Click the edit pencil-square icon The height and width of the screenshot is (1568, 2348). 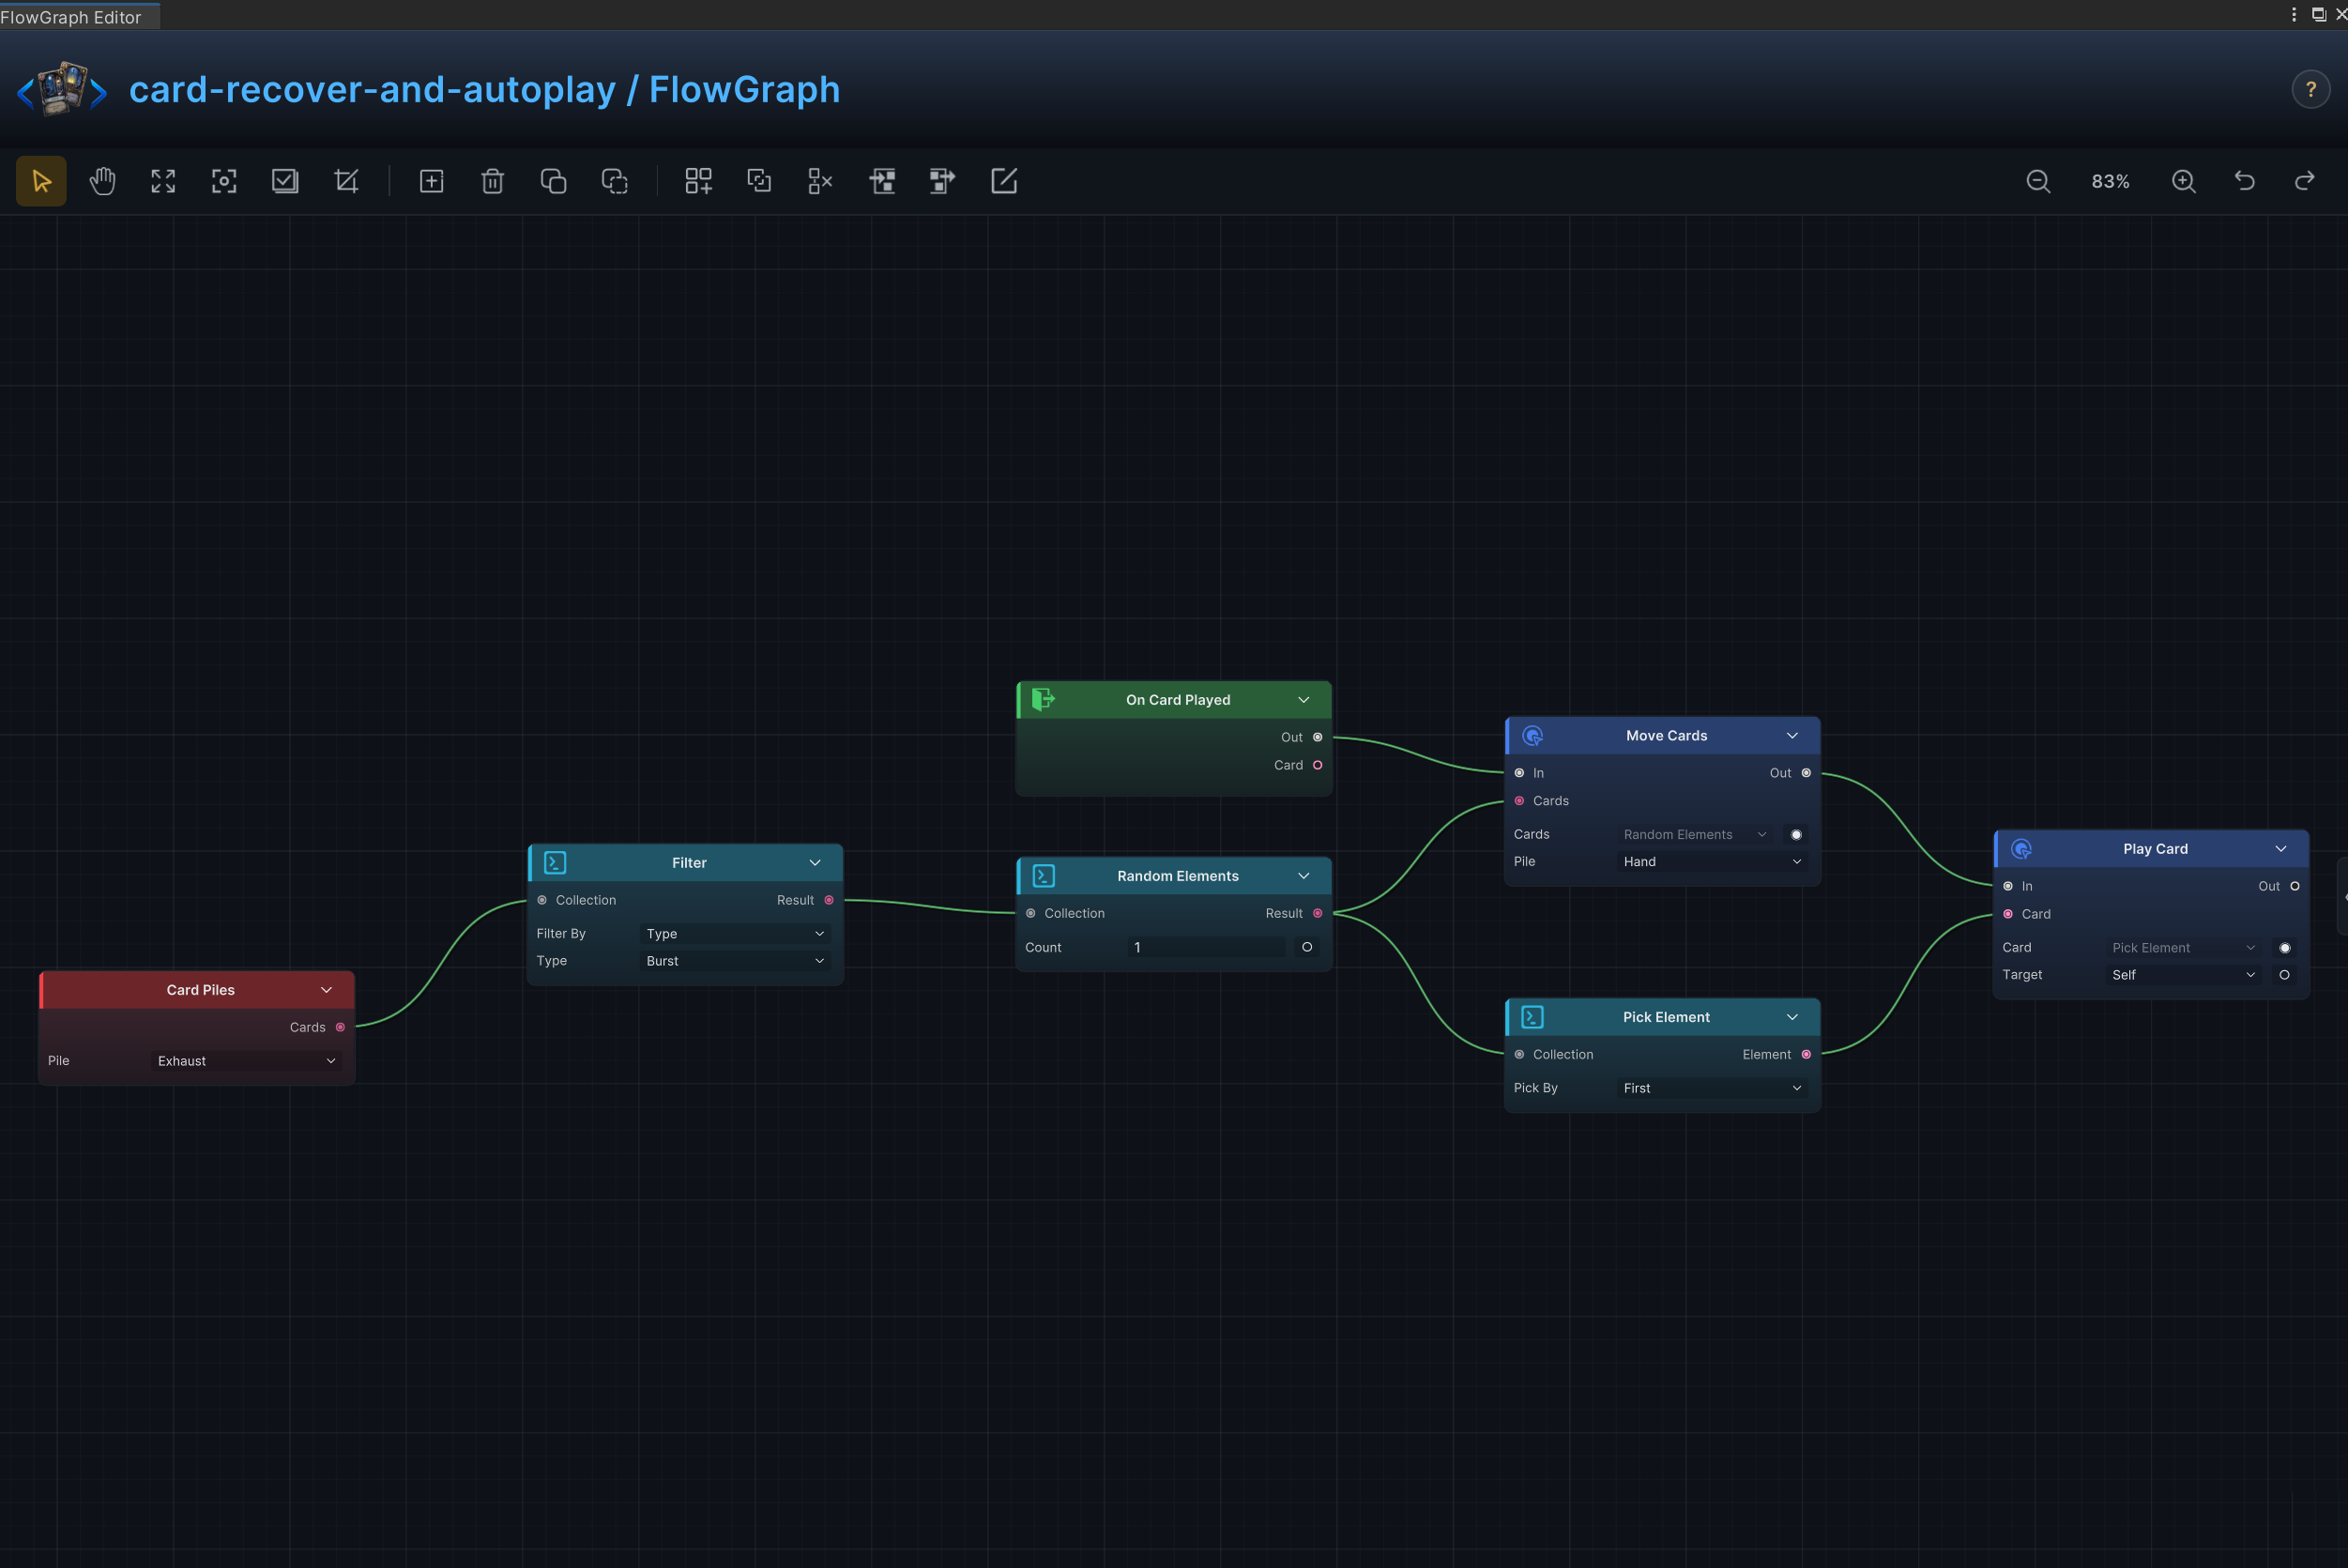click(x=1003, y=181)
